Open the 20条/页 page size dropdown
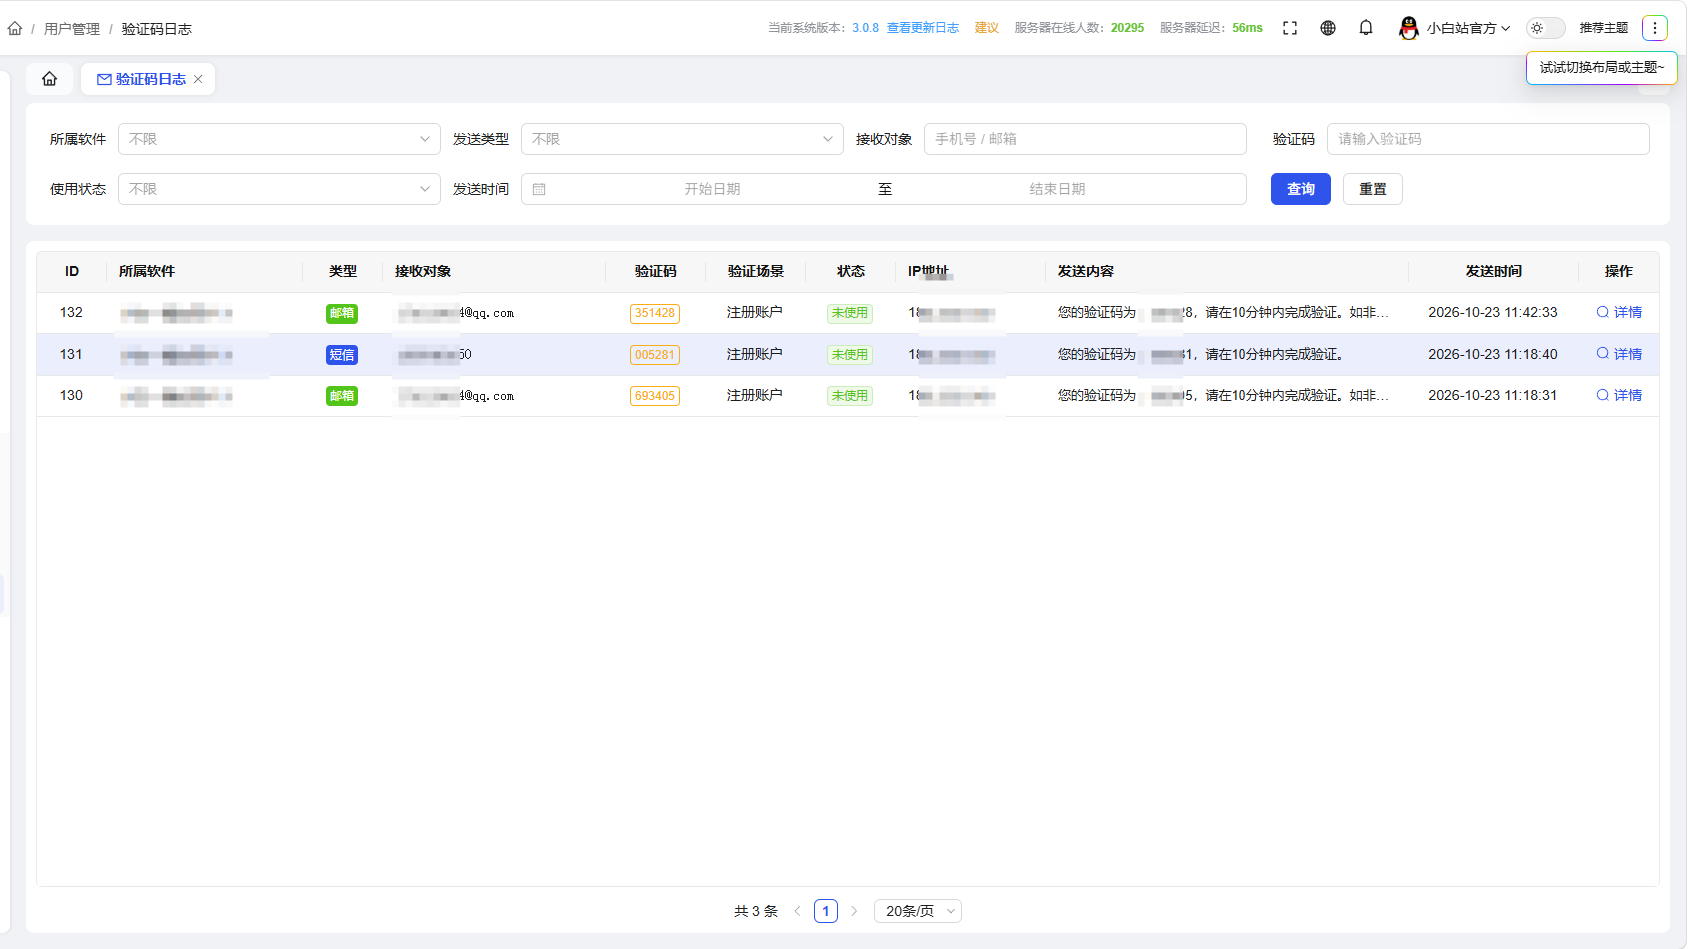 (918, 911)
